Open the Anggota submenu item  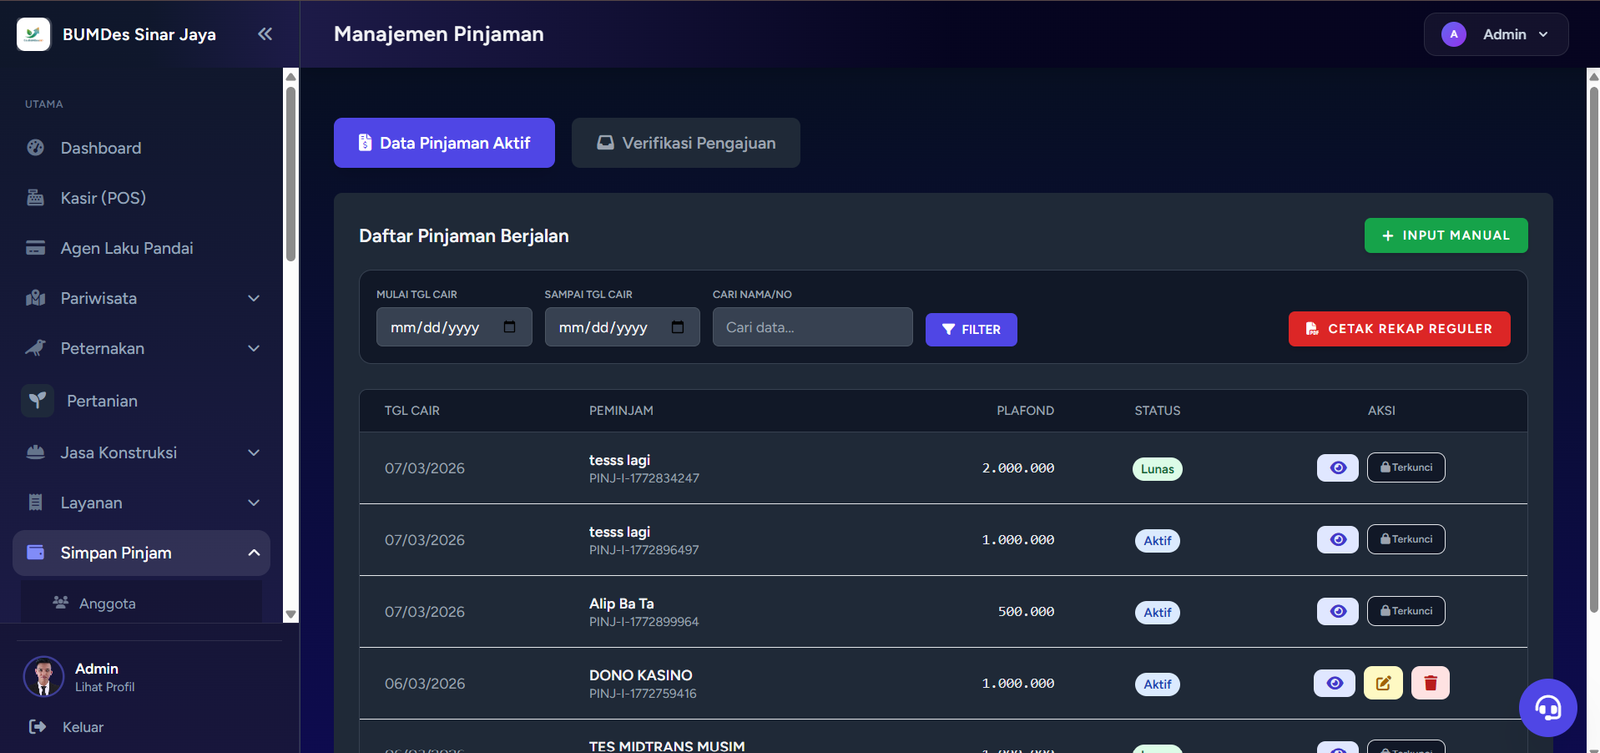141,603
